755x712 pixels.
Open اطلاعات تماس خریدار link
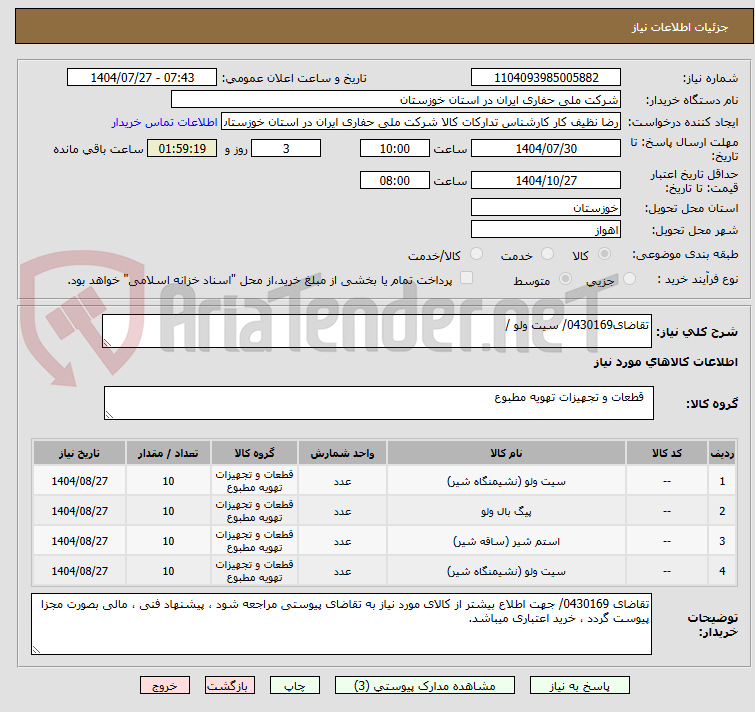[165, 122]
